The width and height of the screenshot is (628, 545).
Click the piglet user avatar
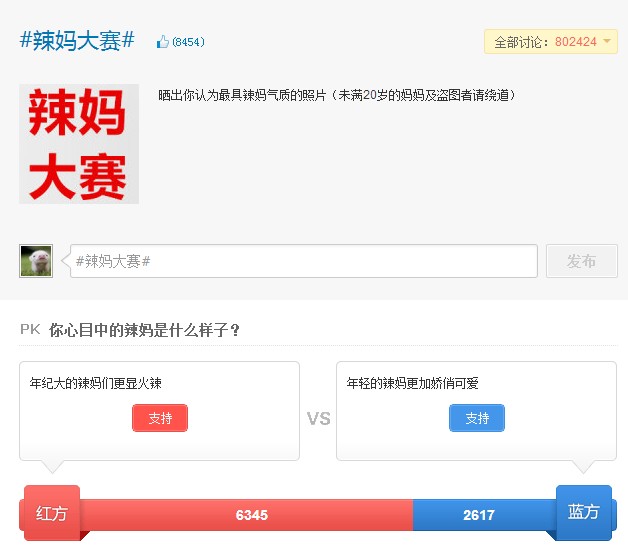coord(36,261)
